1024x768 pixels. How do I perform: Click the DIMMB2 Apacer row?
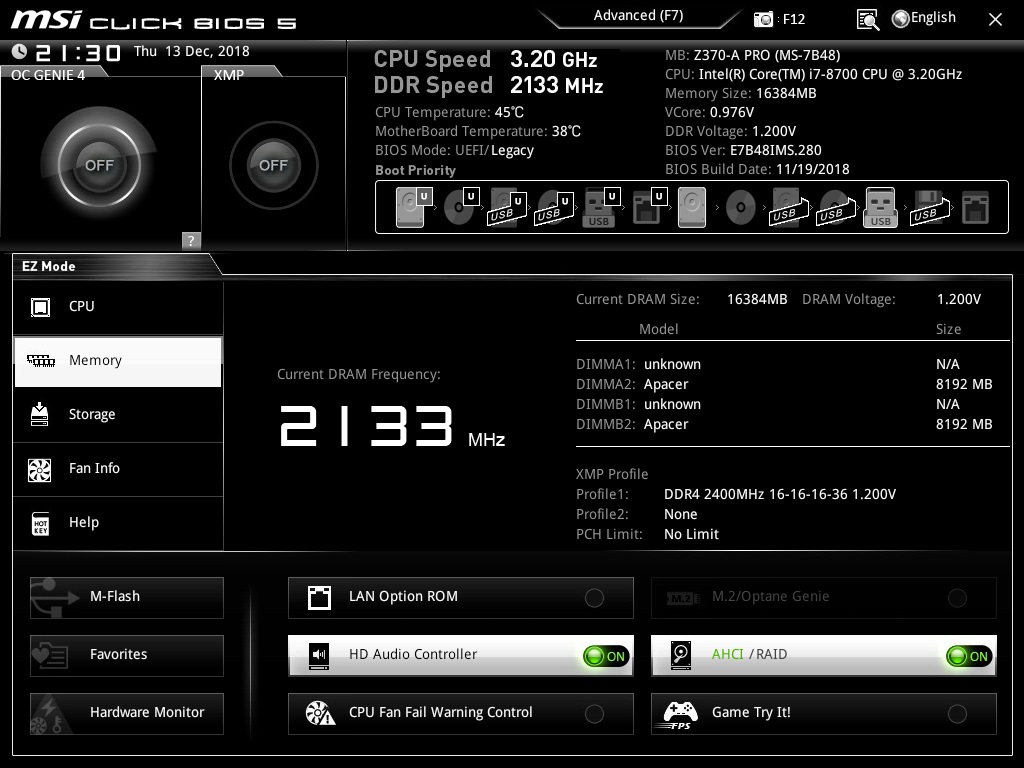tap(784, 424)
